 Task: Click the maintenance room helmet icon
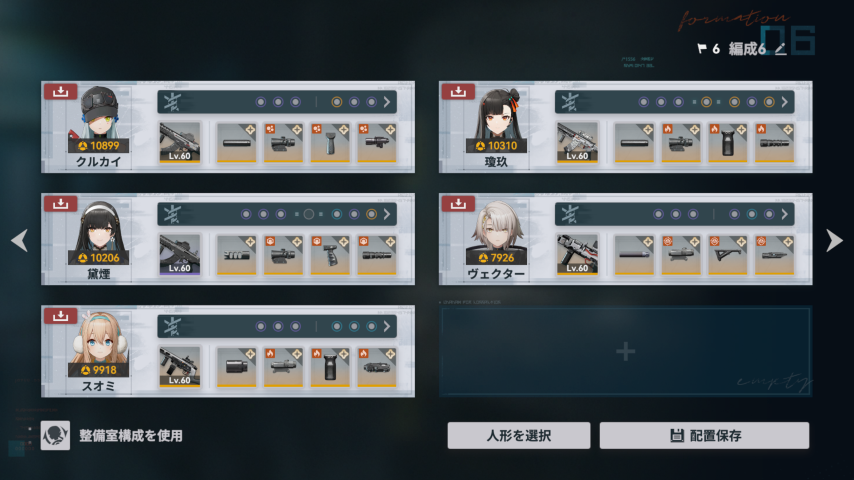pyautogui.click(x=55, y=435)
